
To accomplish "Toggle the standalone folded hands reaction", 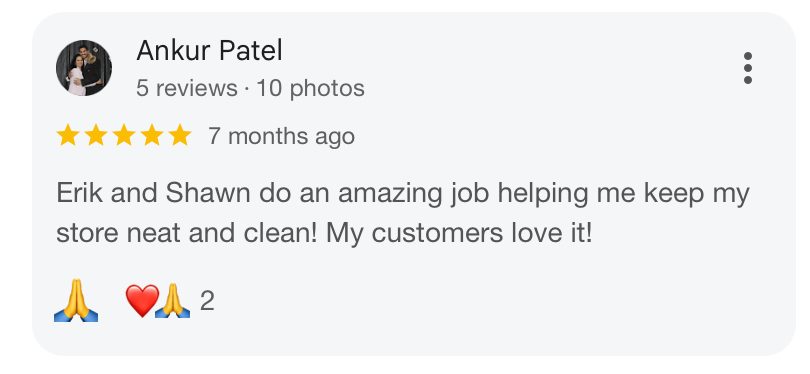I will pyautogui.click(x=76, y=301).
